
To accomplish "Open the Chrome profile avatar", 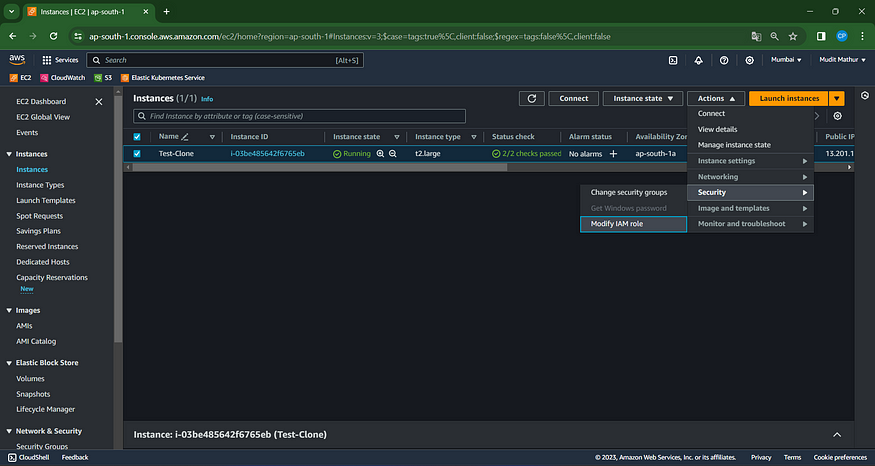I will tap(842, 36).
